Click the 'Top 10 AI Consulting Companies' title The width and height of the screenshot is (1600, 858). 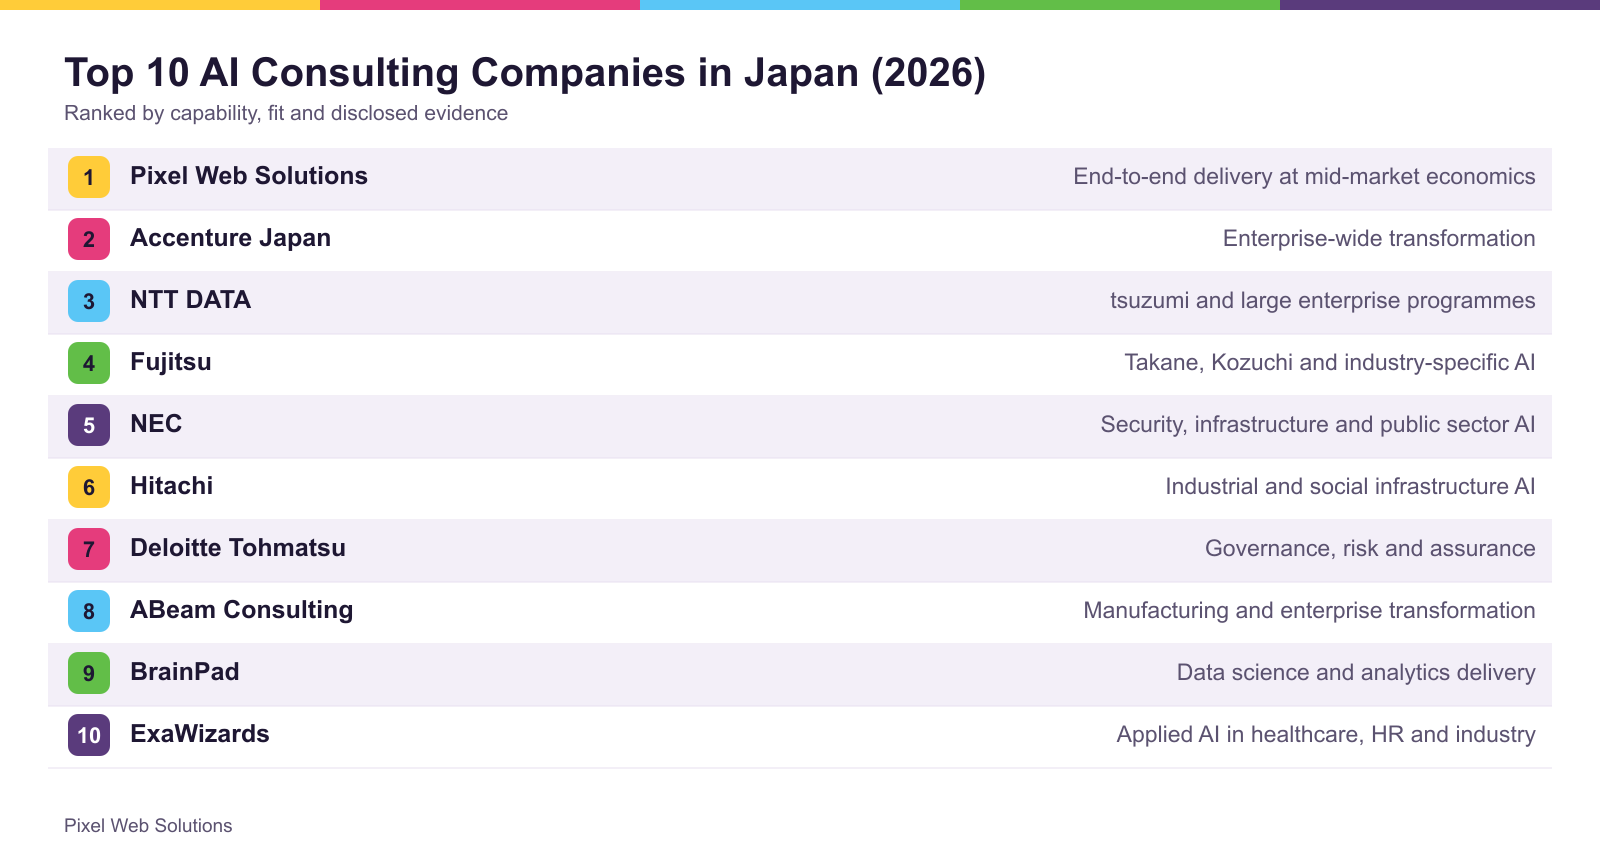[x=525, y=73]
